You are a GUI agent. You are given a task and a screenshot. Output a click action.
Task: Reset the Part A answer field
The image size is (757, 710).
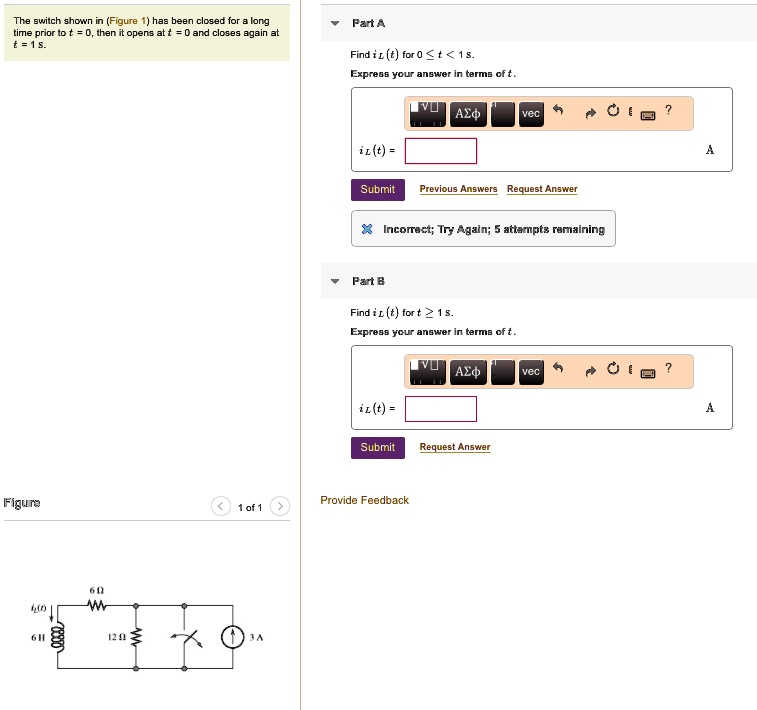[613, 111]
